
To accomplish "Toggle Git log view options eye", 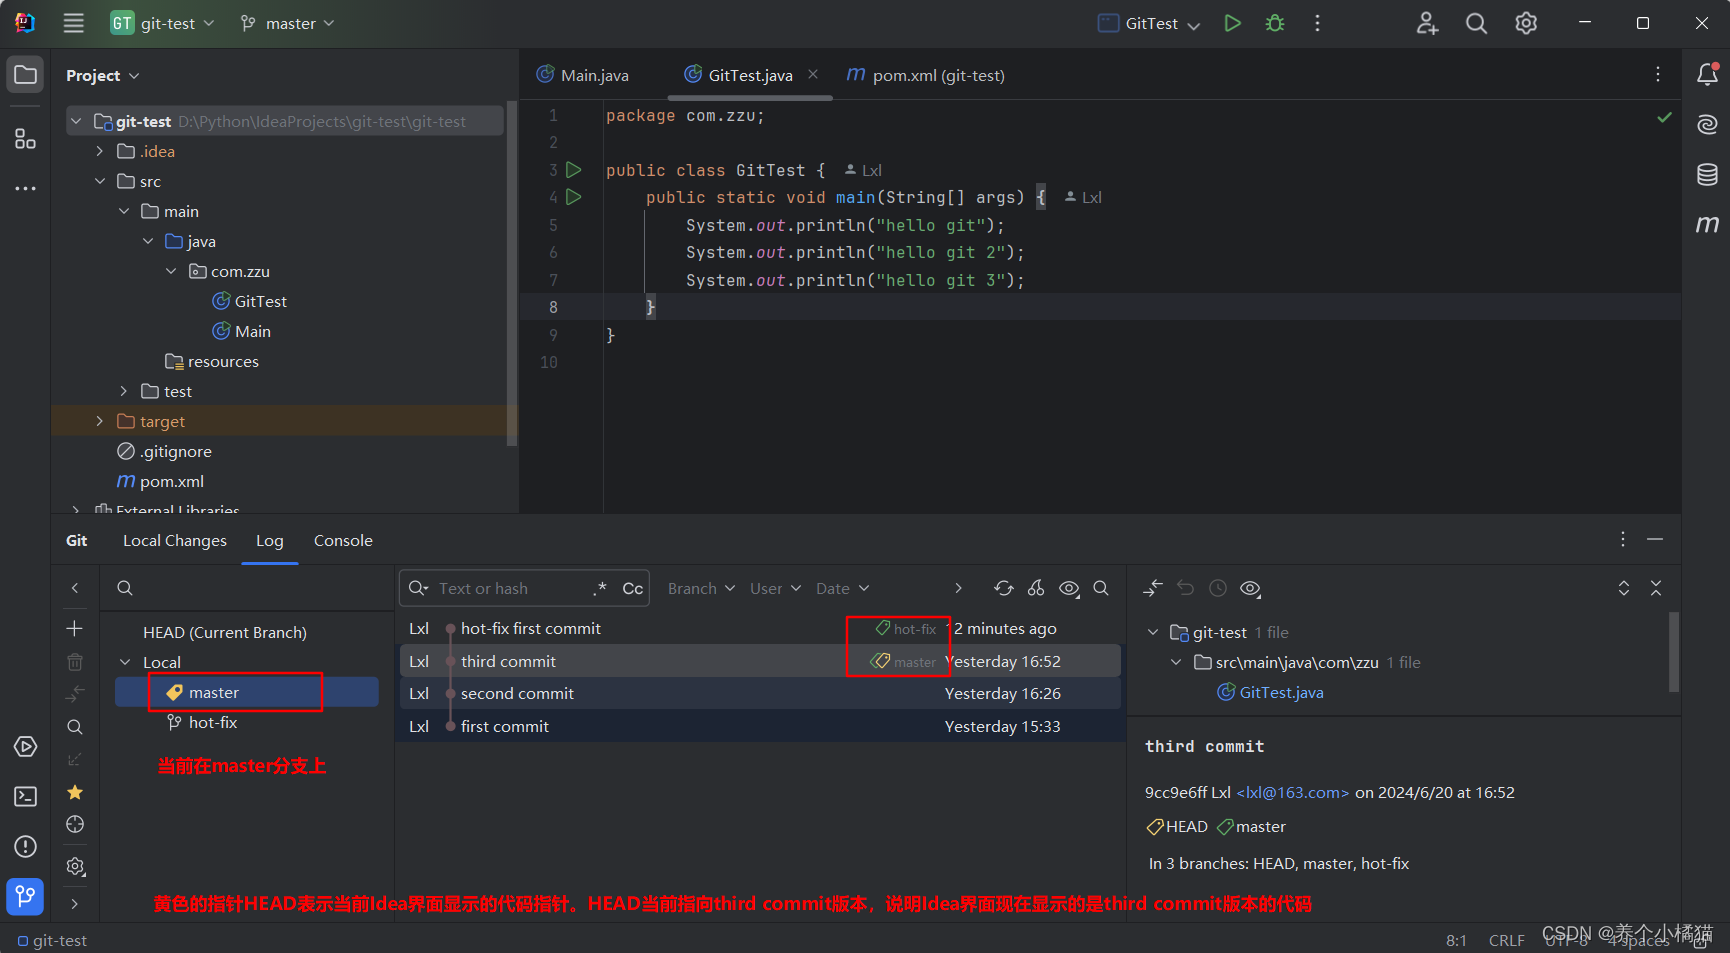I will point(1069,588).
